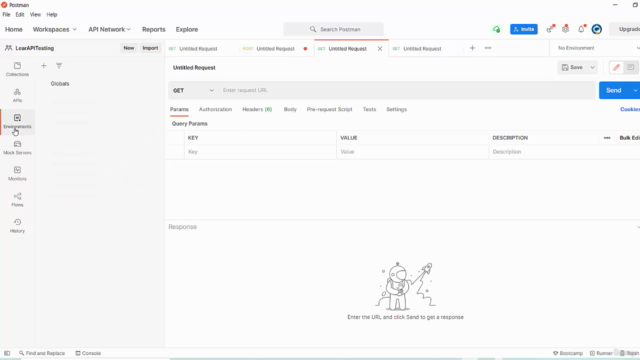Open the user avatar menu
Viewport: 640px width, 360px height.
[597, 29]
